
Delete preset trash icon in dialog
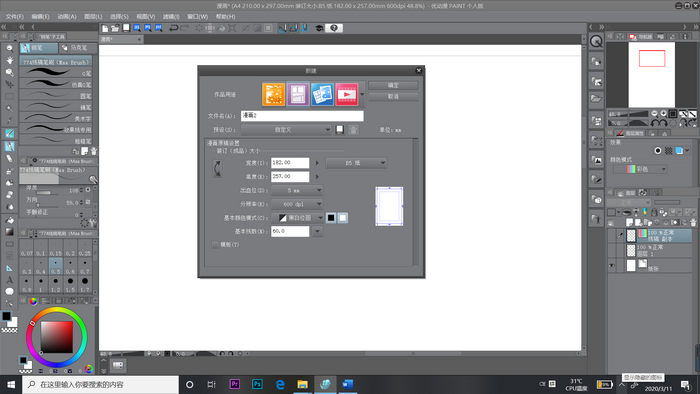(353, 130)
